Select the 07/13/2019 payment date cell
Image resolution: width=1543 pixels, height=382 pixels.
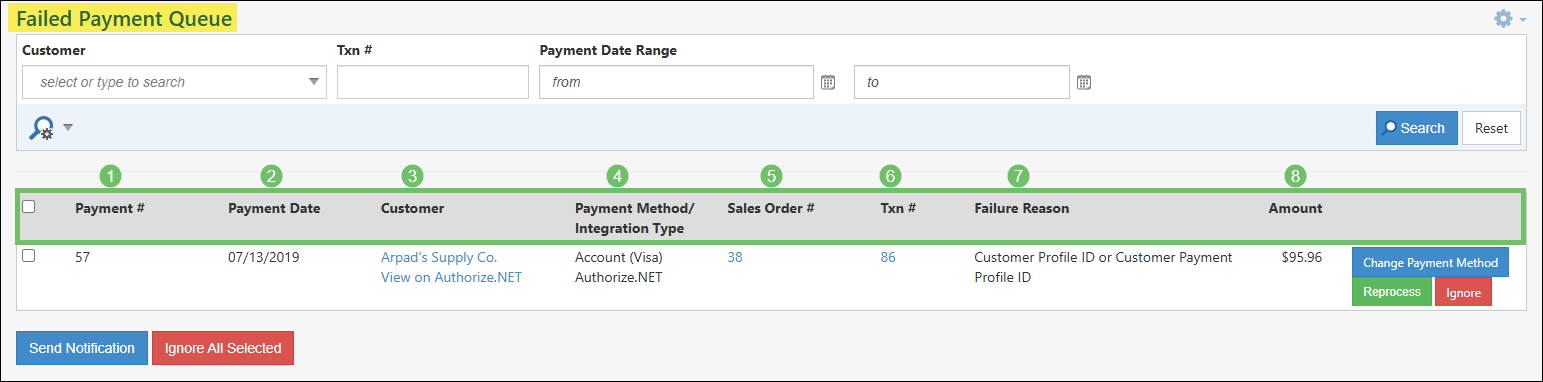(x=264, y=257)
